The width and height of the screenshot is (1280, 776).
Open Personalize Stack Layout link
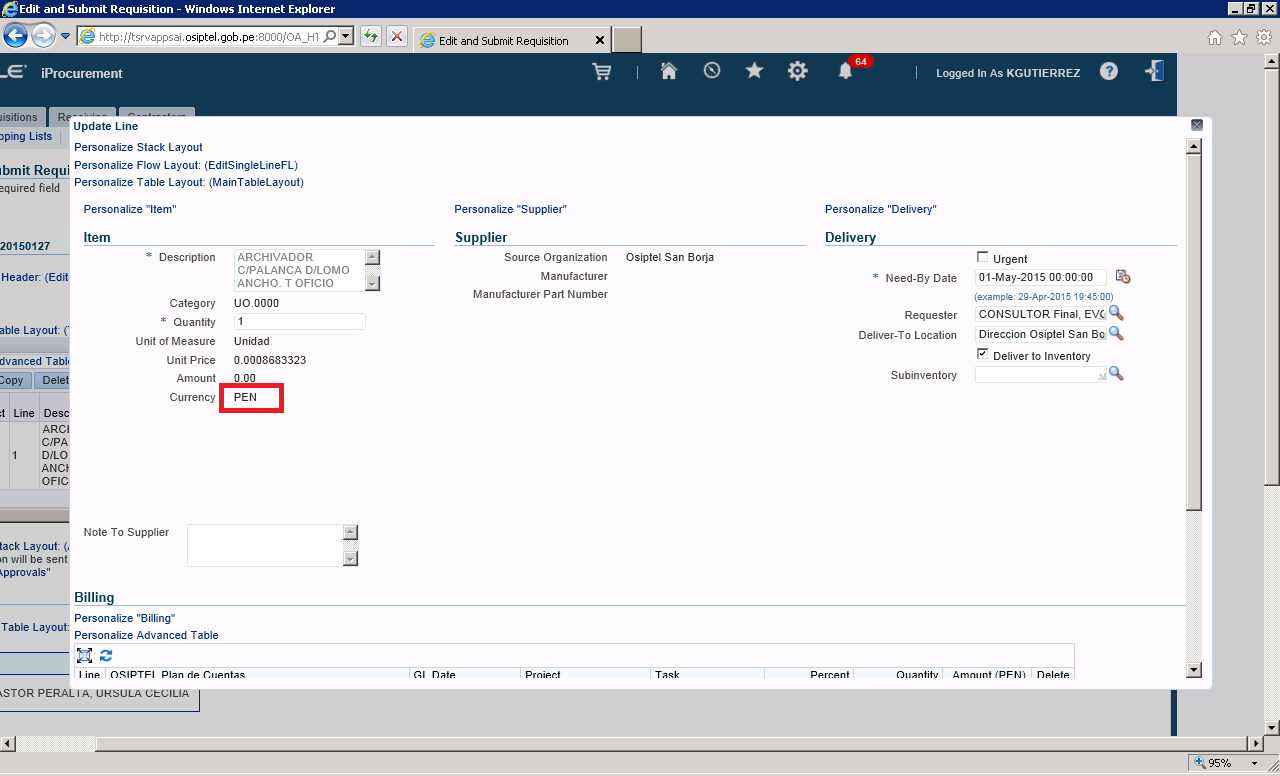pos(138,147)
